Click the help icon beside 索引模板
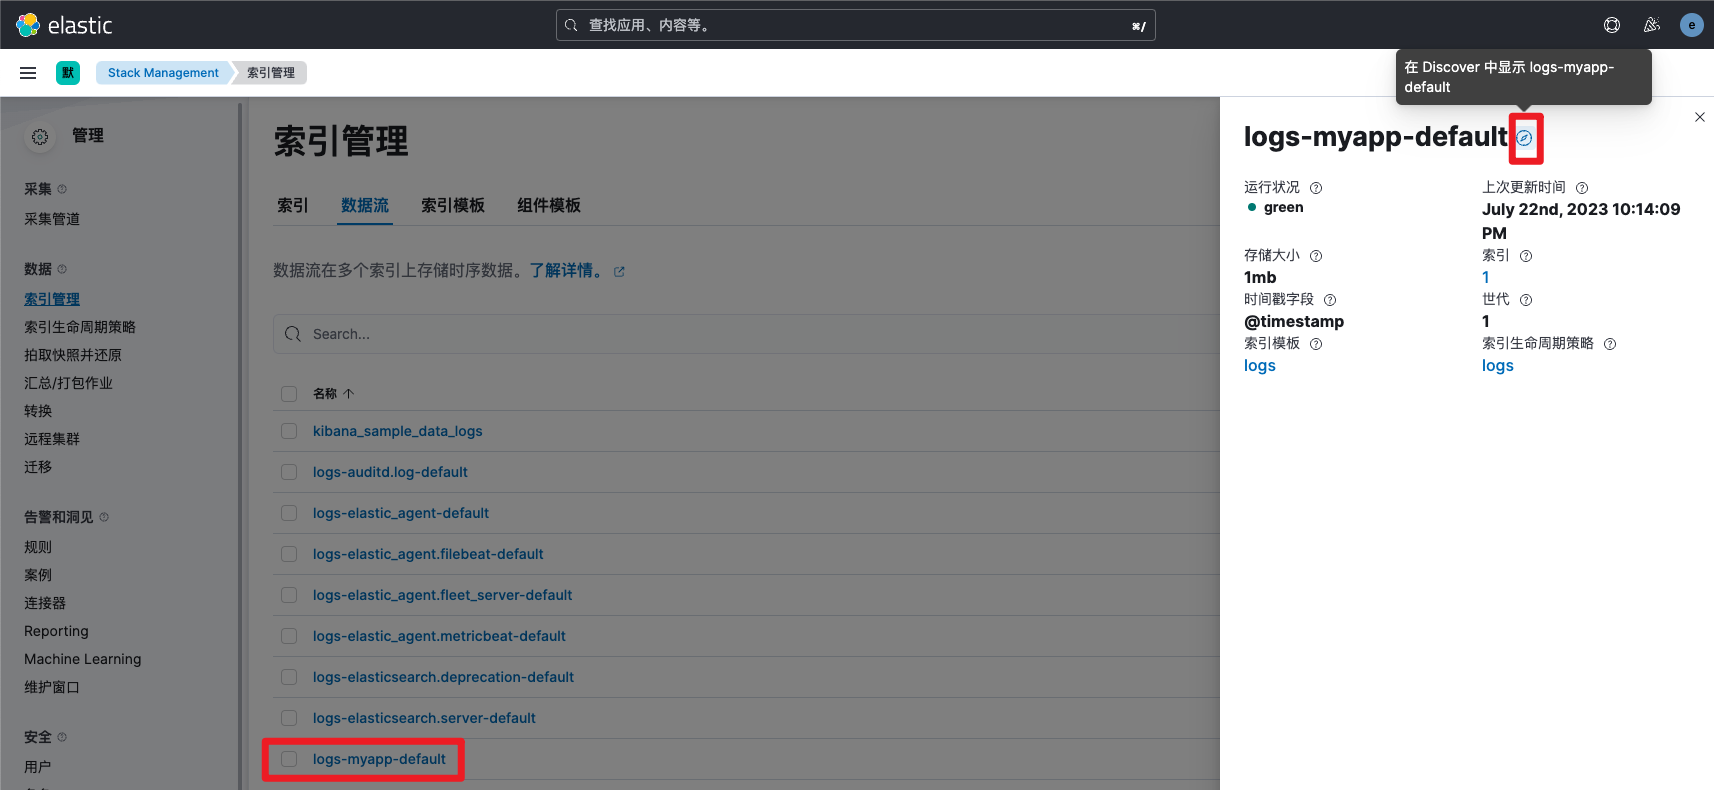The image size is (1714, 790). click(x=1316, y=344)
